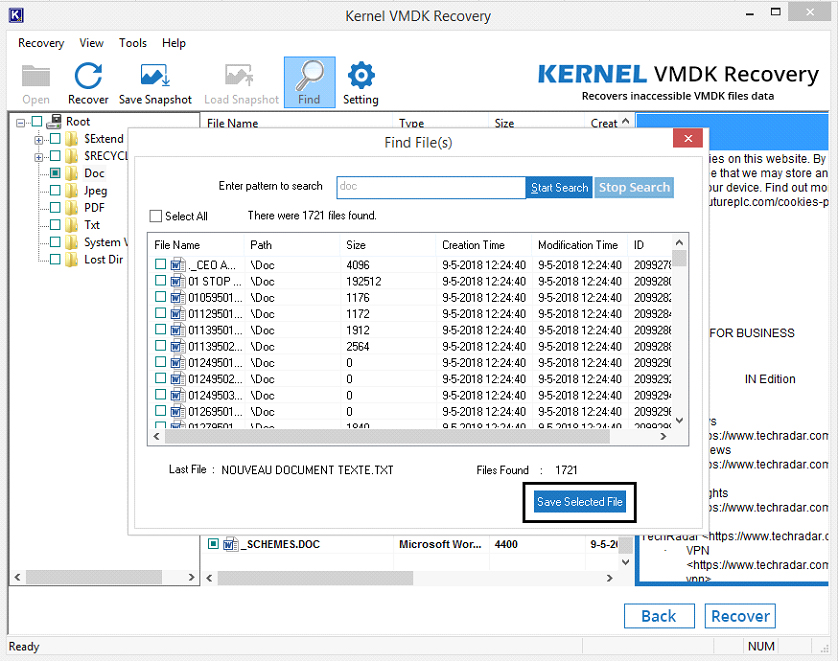The height and width of the screenshot is (661, 838).
Task: Tick the checkbox for 01059501 file
Action: pos(160,297)
